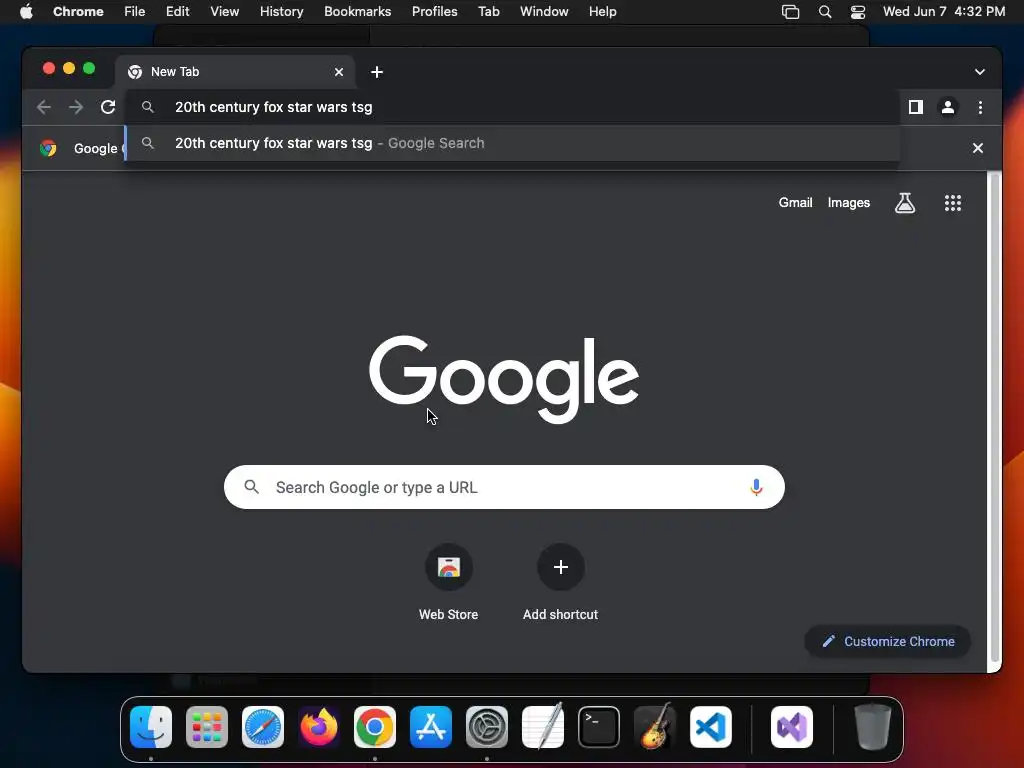
Task: Add a new shortcut tile
Action: pyautogui.click(x=560, y=580)
